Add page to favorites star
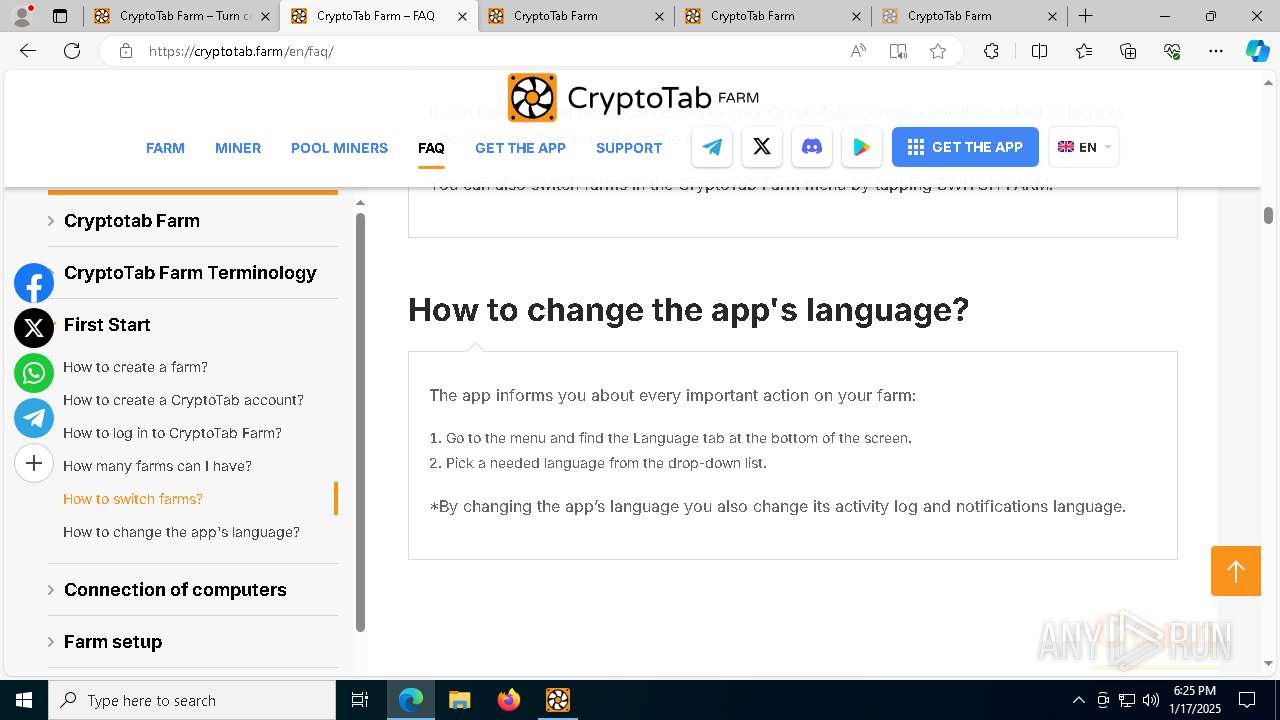1280x720 pixels. (938, 51)
